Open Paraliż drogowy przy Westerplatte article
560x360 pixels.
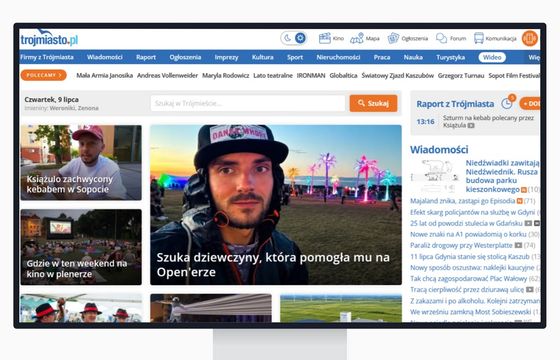[x=461, y=245]
